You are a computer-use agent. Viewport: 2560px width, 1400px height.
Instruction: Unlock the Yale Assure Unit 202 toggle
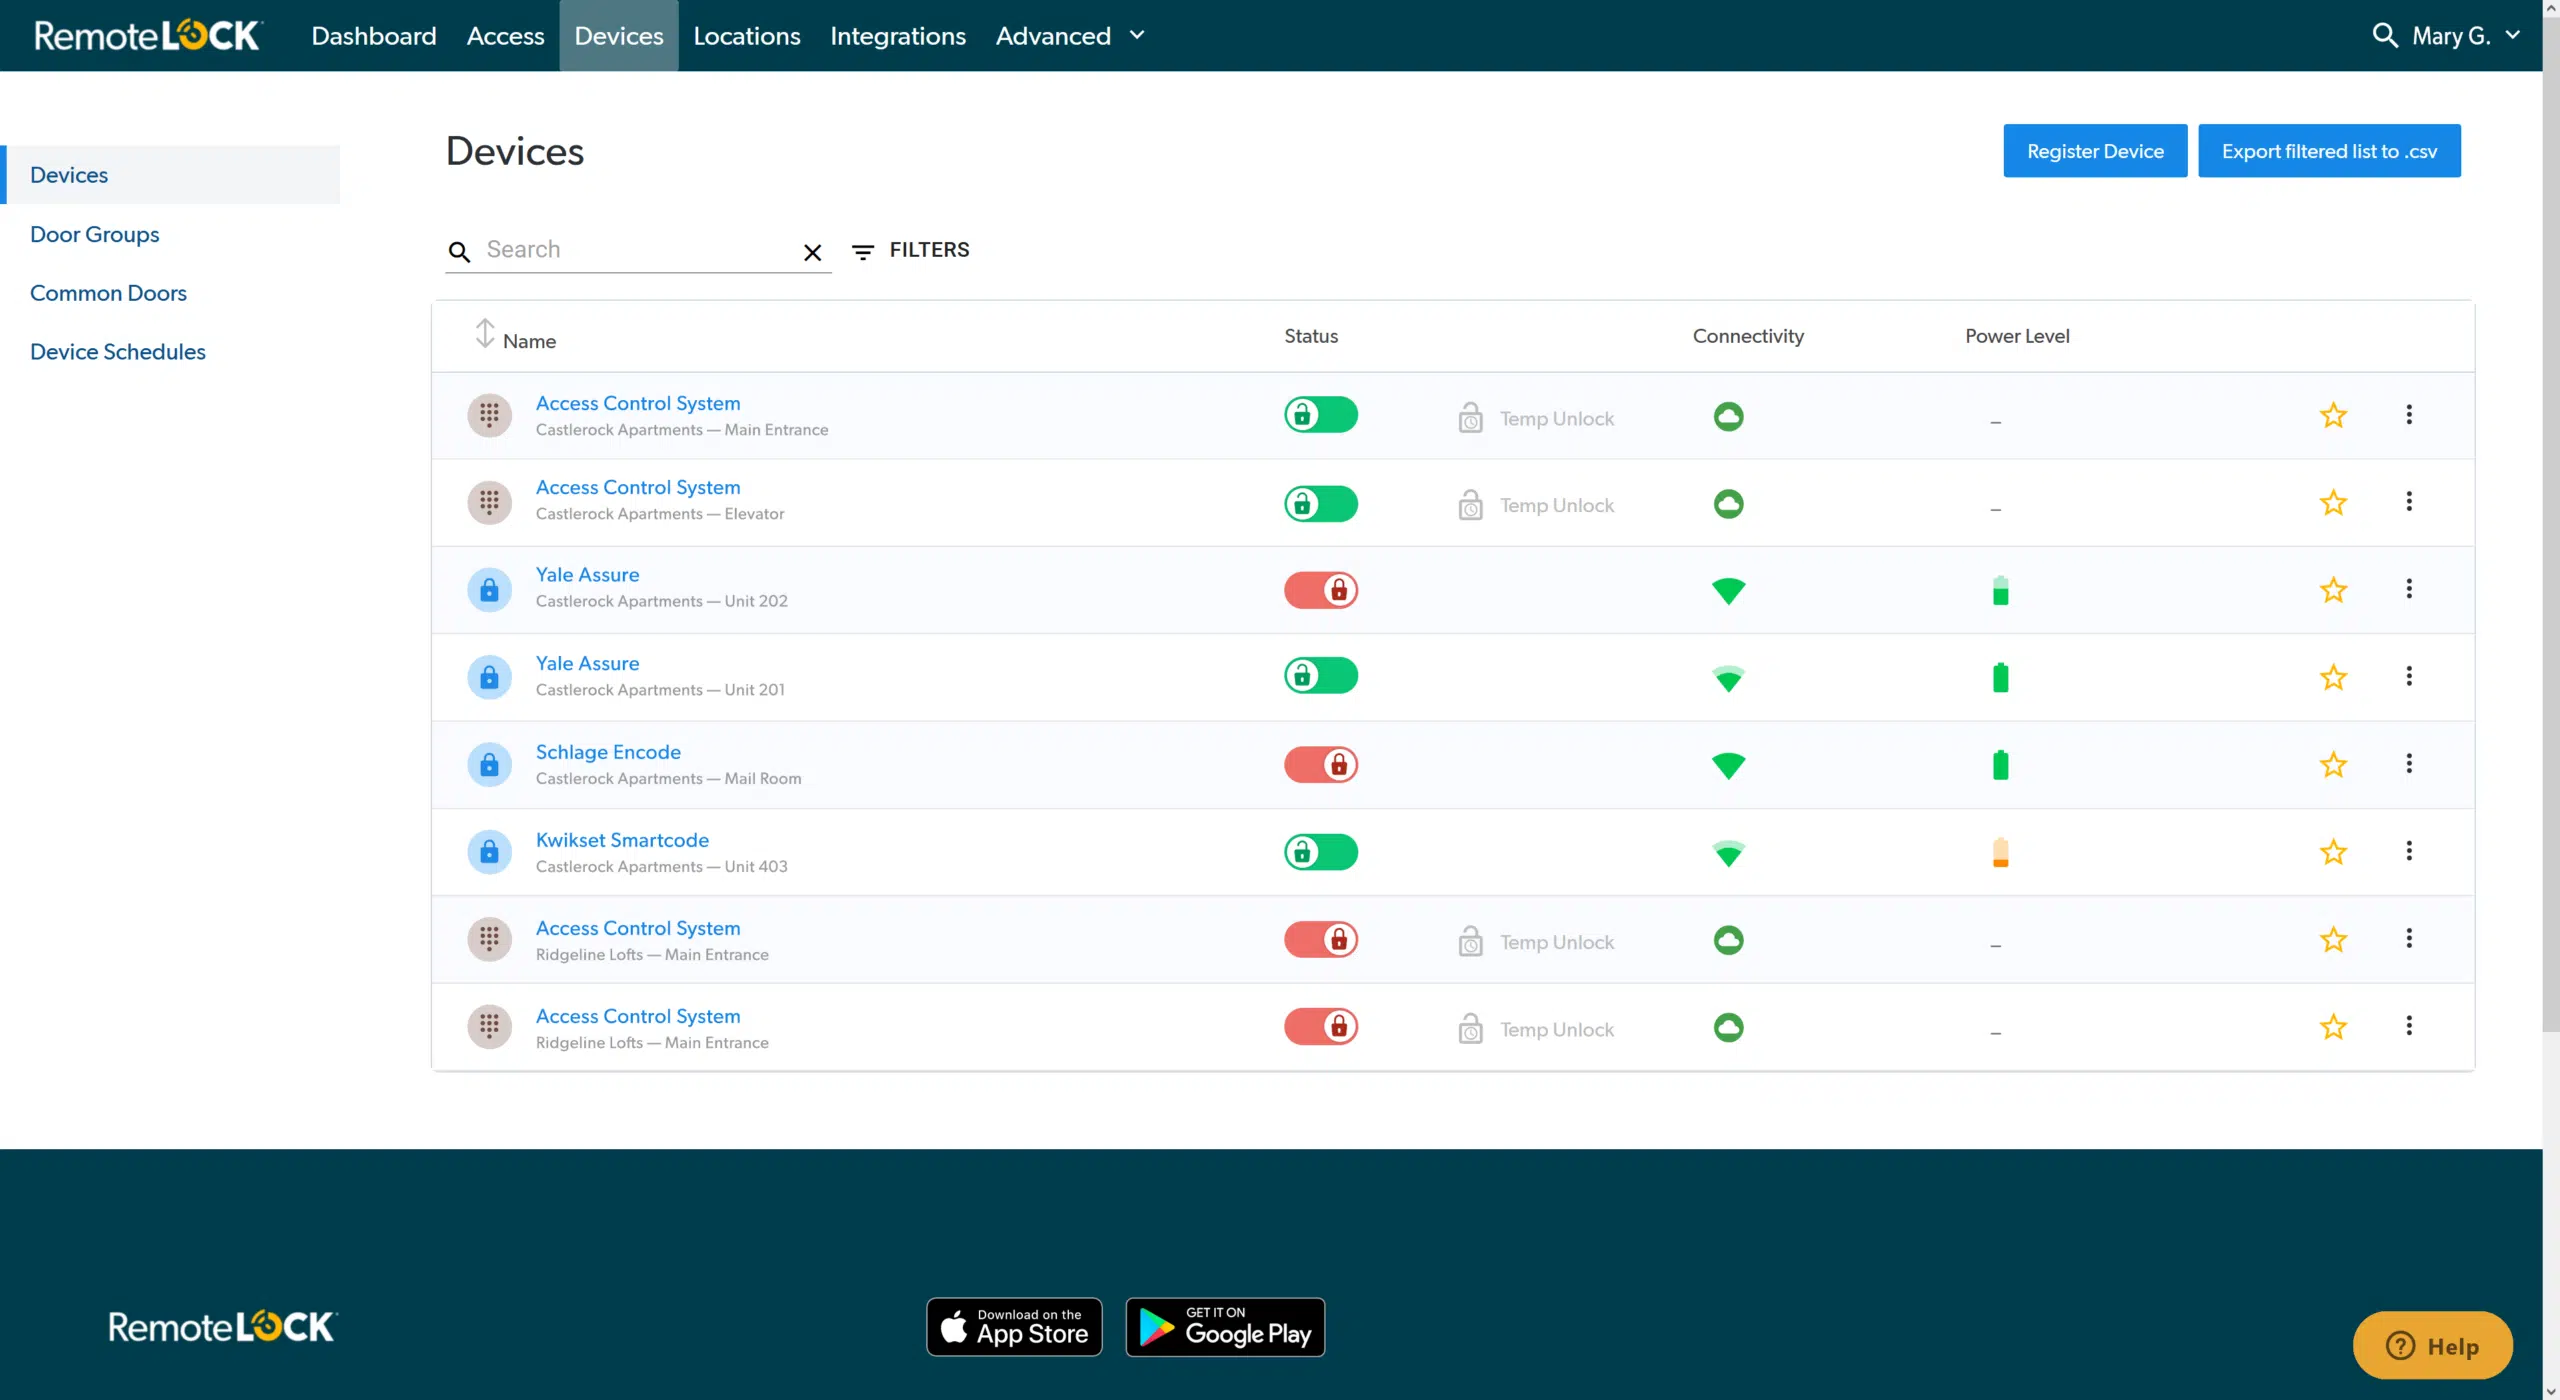click(x=1321, y=590)
